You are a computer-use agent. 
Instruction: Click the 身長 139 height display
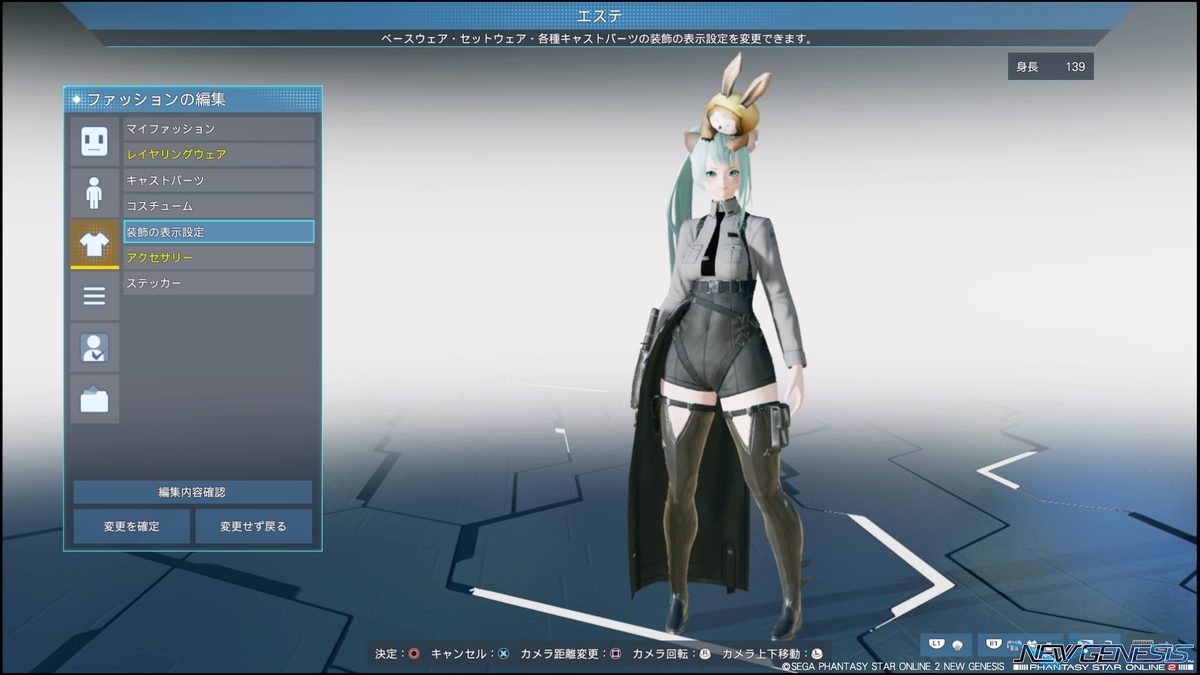point(1051,67)
